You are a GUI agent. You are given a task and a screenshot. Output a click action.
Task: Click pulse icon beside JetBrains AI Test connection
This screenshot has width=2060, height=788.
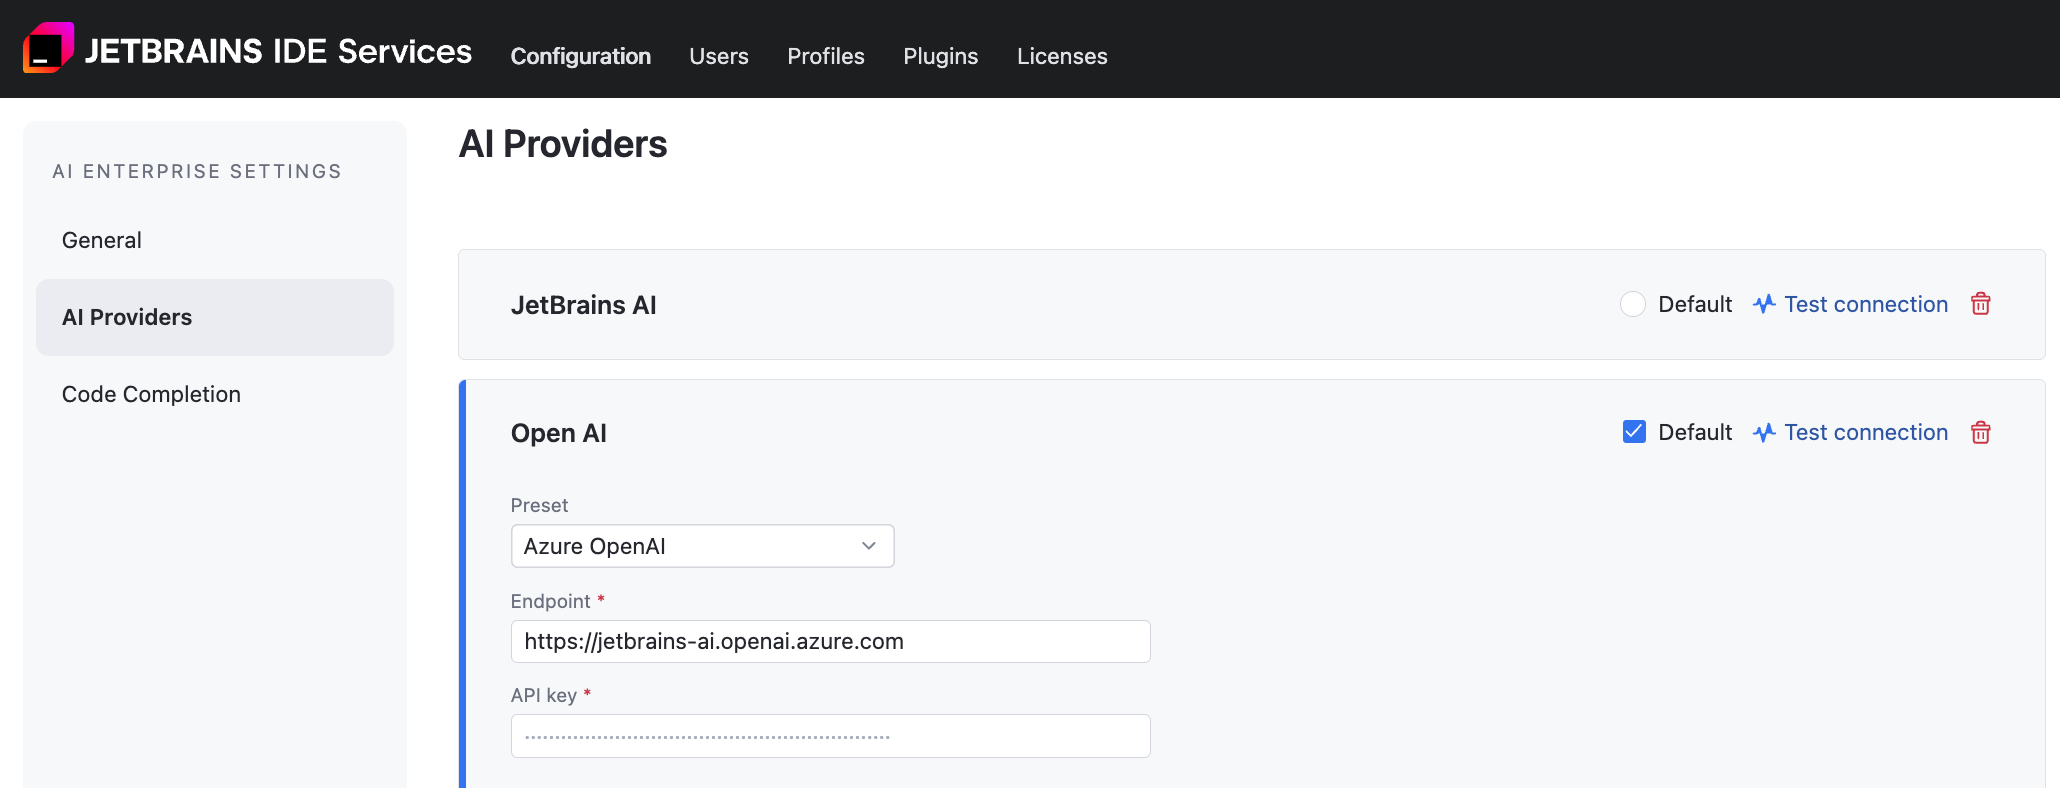tap(1764, 304)
